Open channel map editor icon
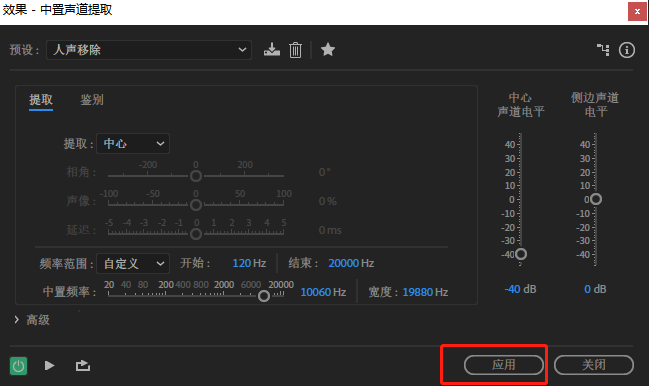 (603, 50)
